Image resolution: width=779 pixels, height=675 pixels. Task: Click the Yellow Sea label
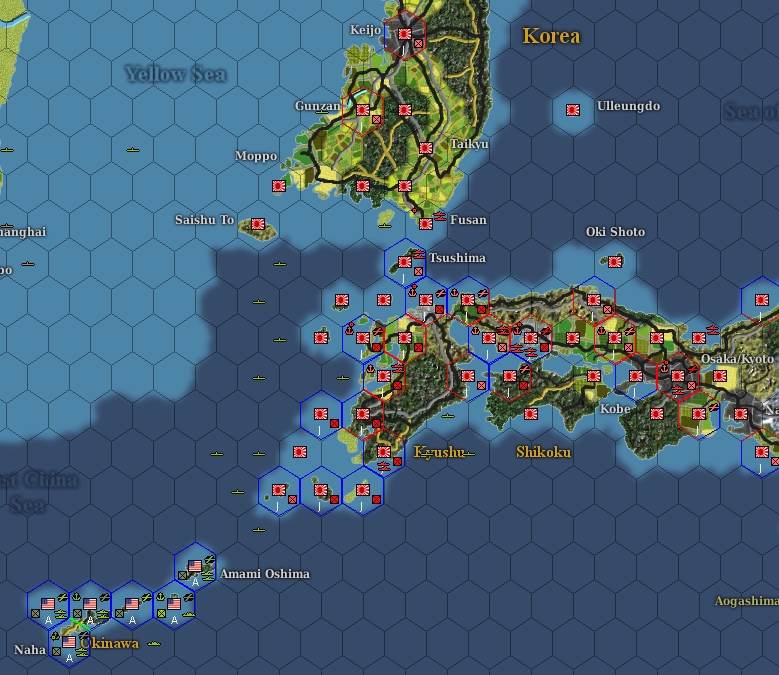click(175, 74)
